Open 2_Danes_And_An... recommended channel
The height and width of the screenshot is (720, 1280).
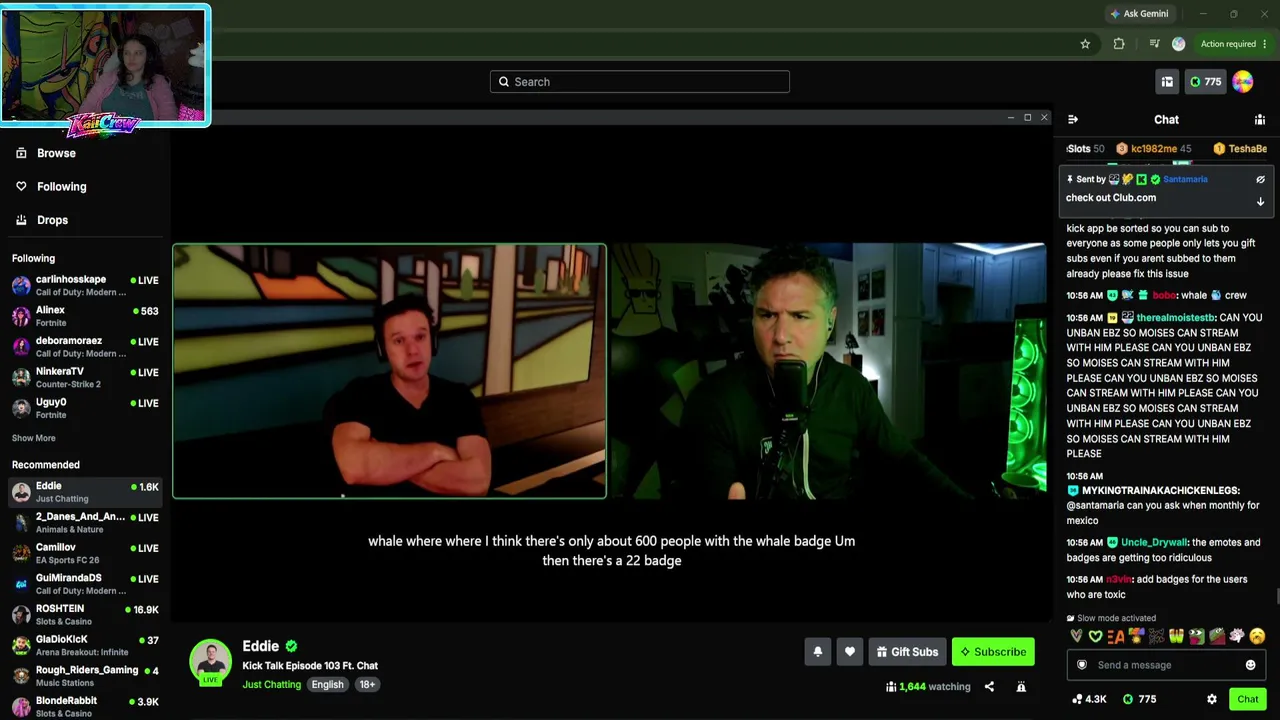85,523
